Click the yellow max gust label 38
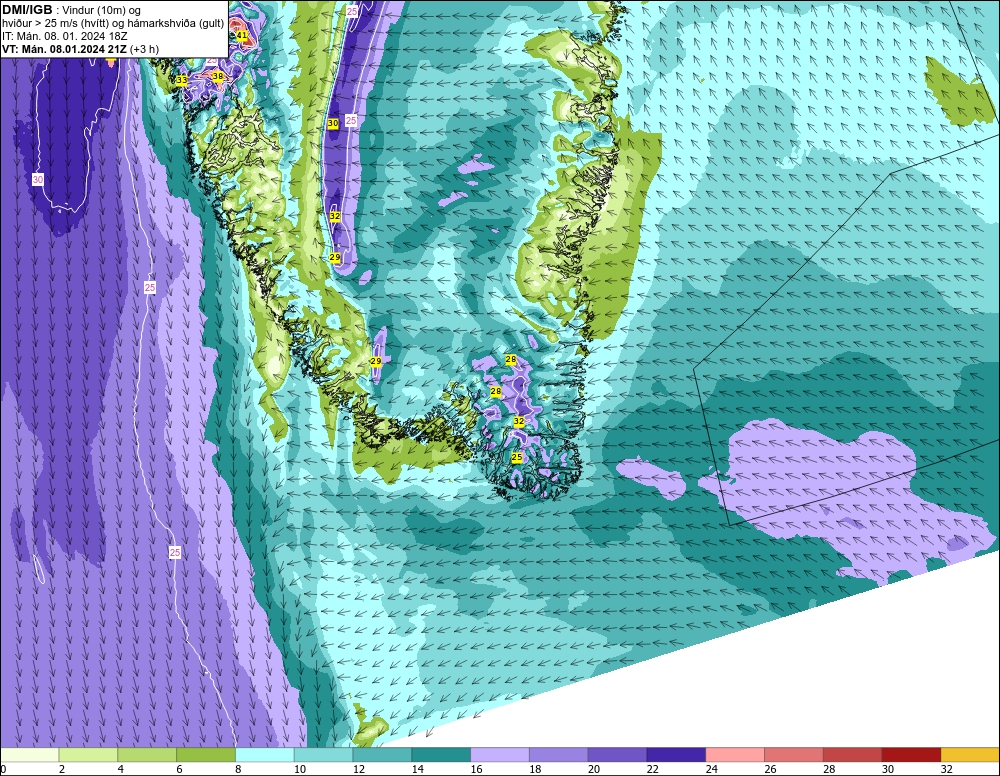 [x=218, y=77]
